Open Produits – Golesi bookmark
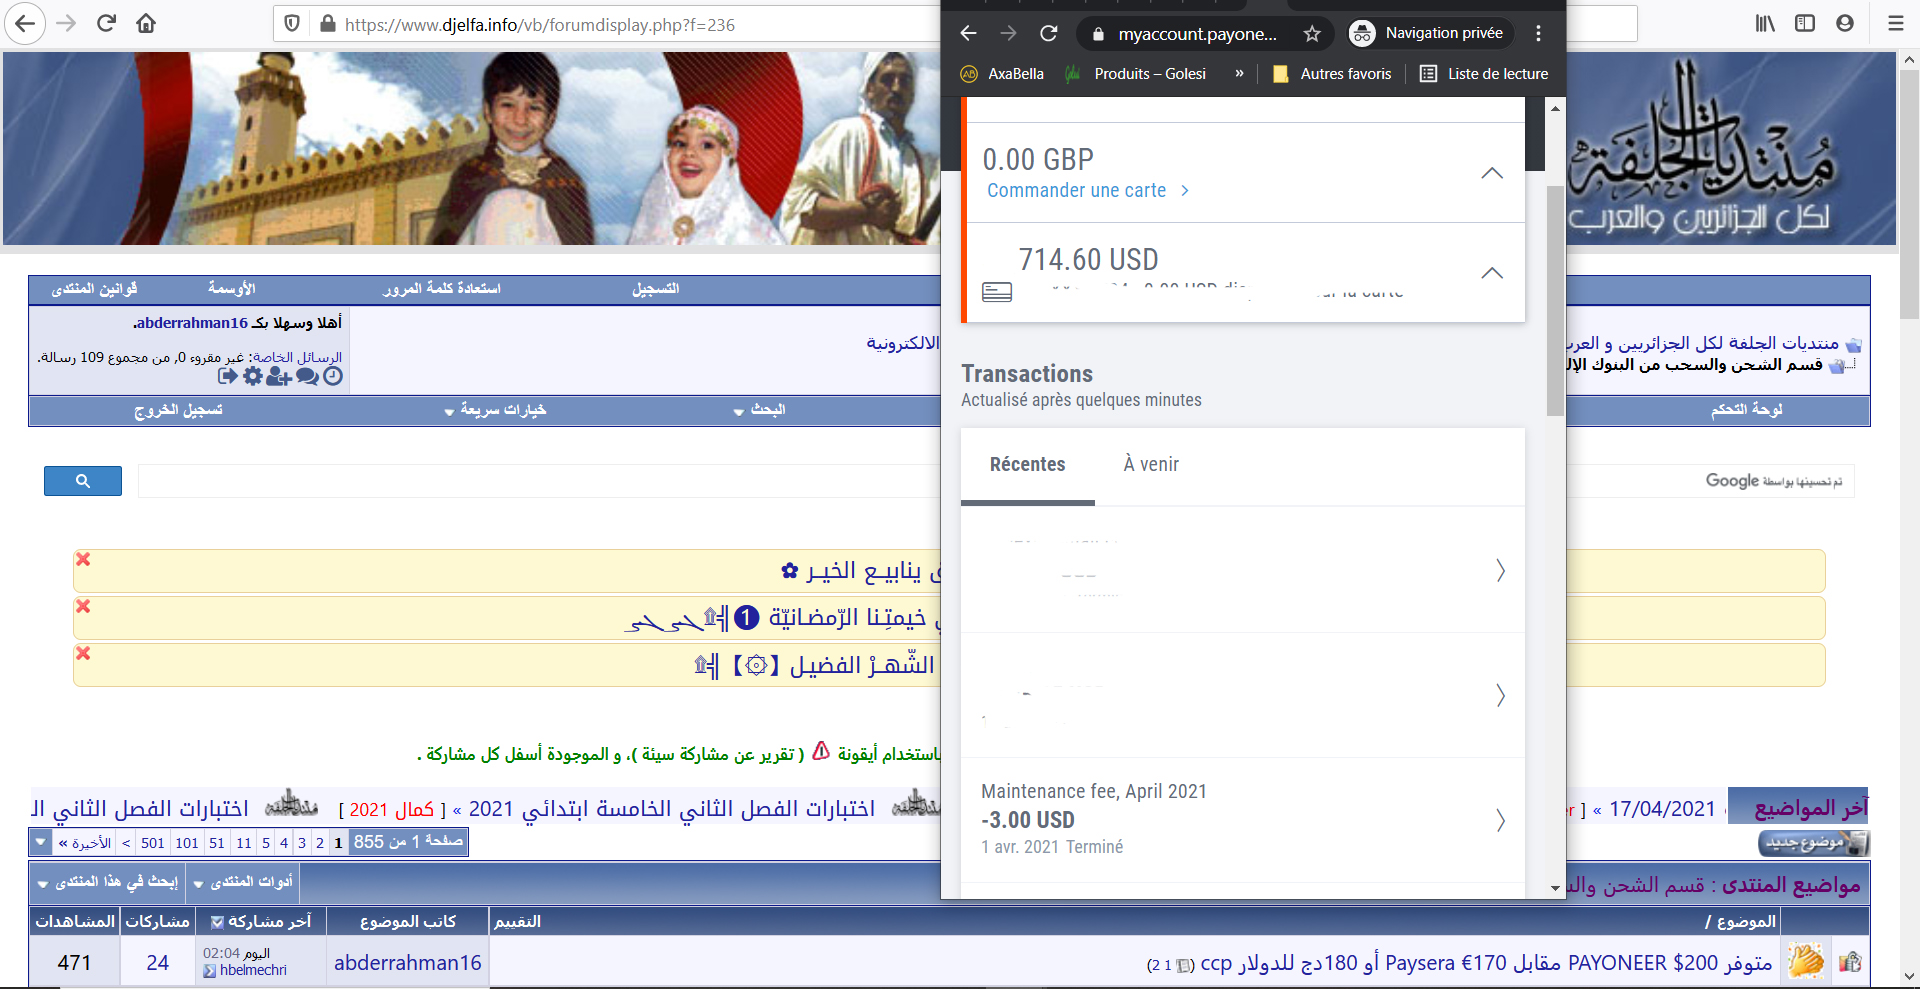The image size is (1920, 989). point(1136,74)
